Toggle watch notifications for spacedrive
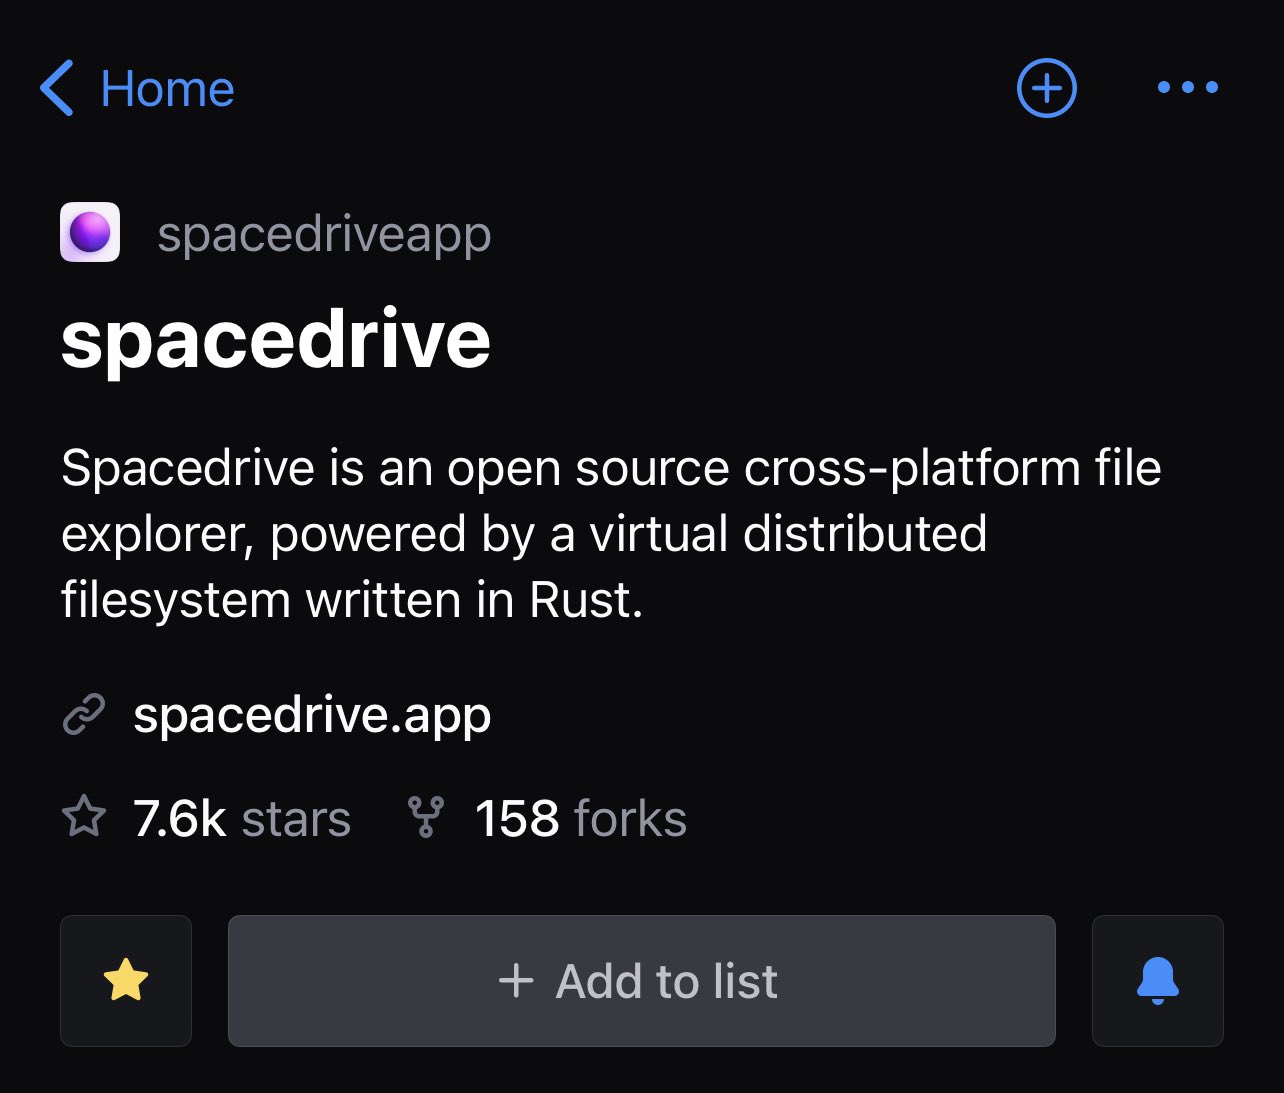The height and width of the screenshot is (1093, 1284). pos(1157,981)
